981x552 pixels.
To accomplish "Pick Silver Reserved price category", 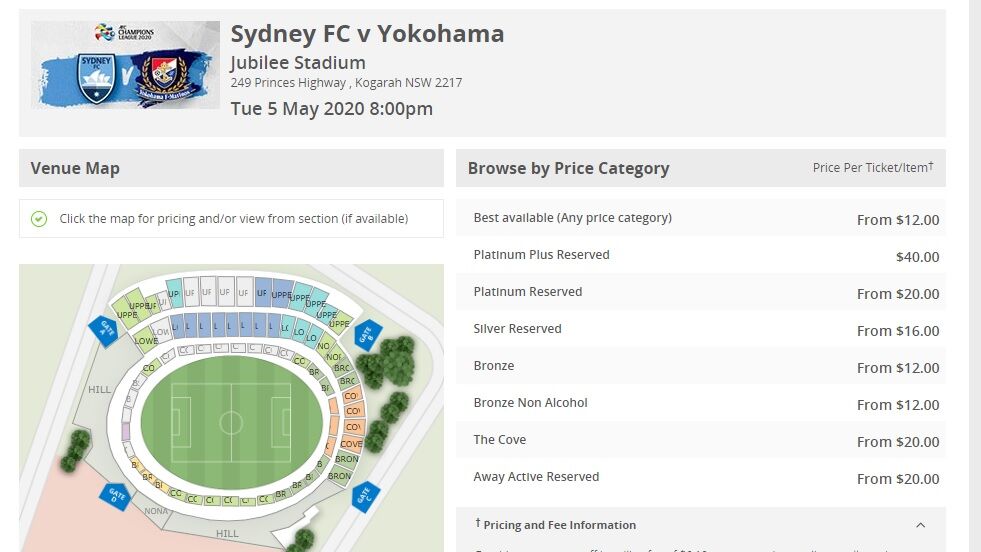I will [x=701, y=329].
